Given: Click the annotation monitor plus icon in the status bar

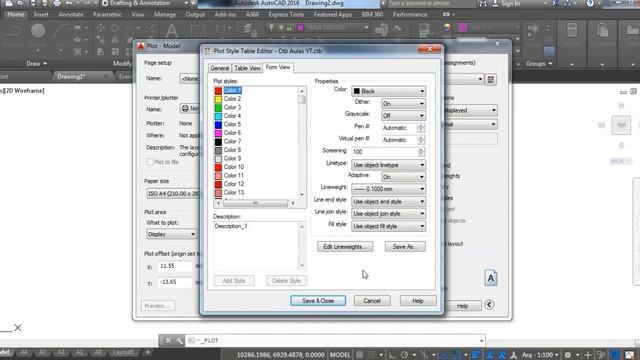Looking at the screenshot, I should click(588, 355).
